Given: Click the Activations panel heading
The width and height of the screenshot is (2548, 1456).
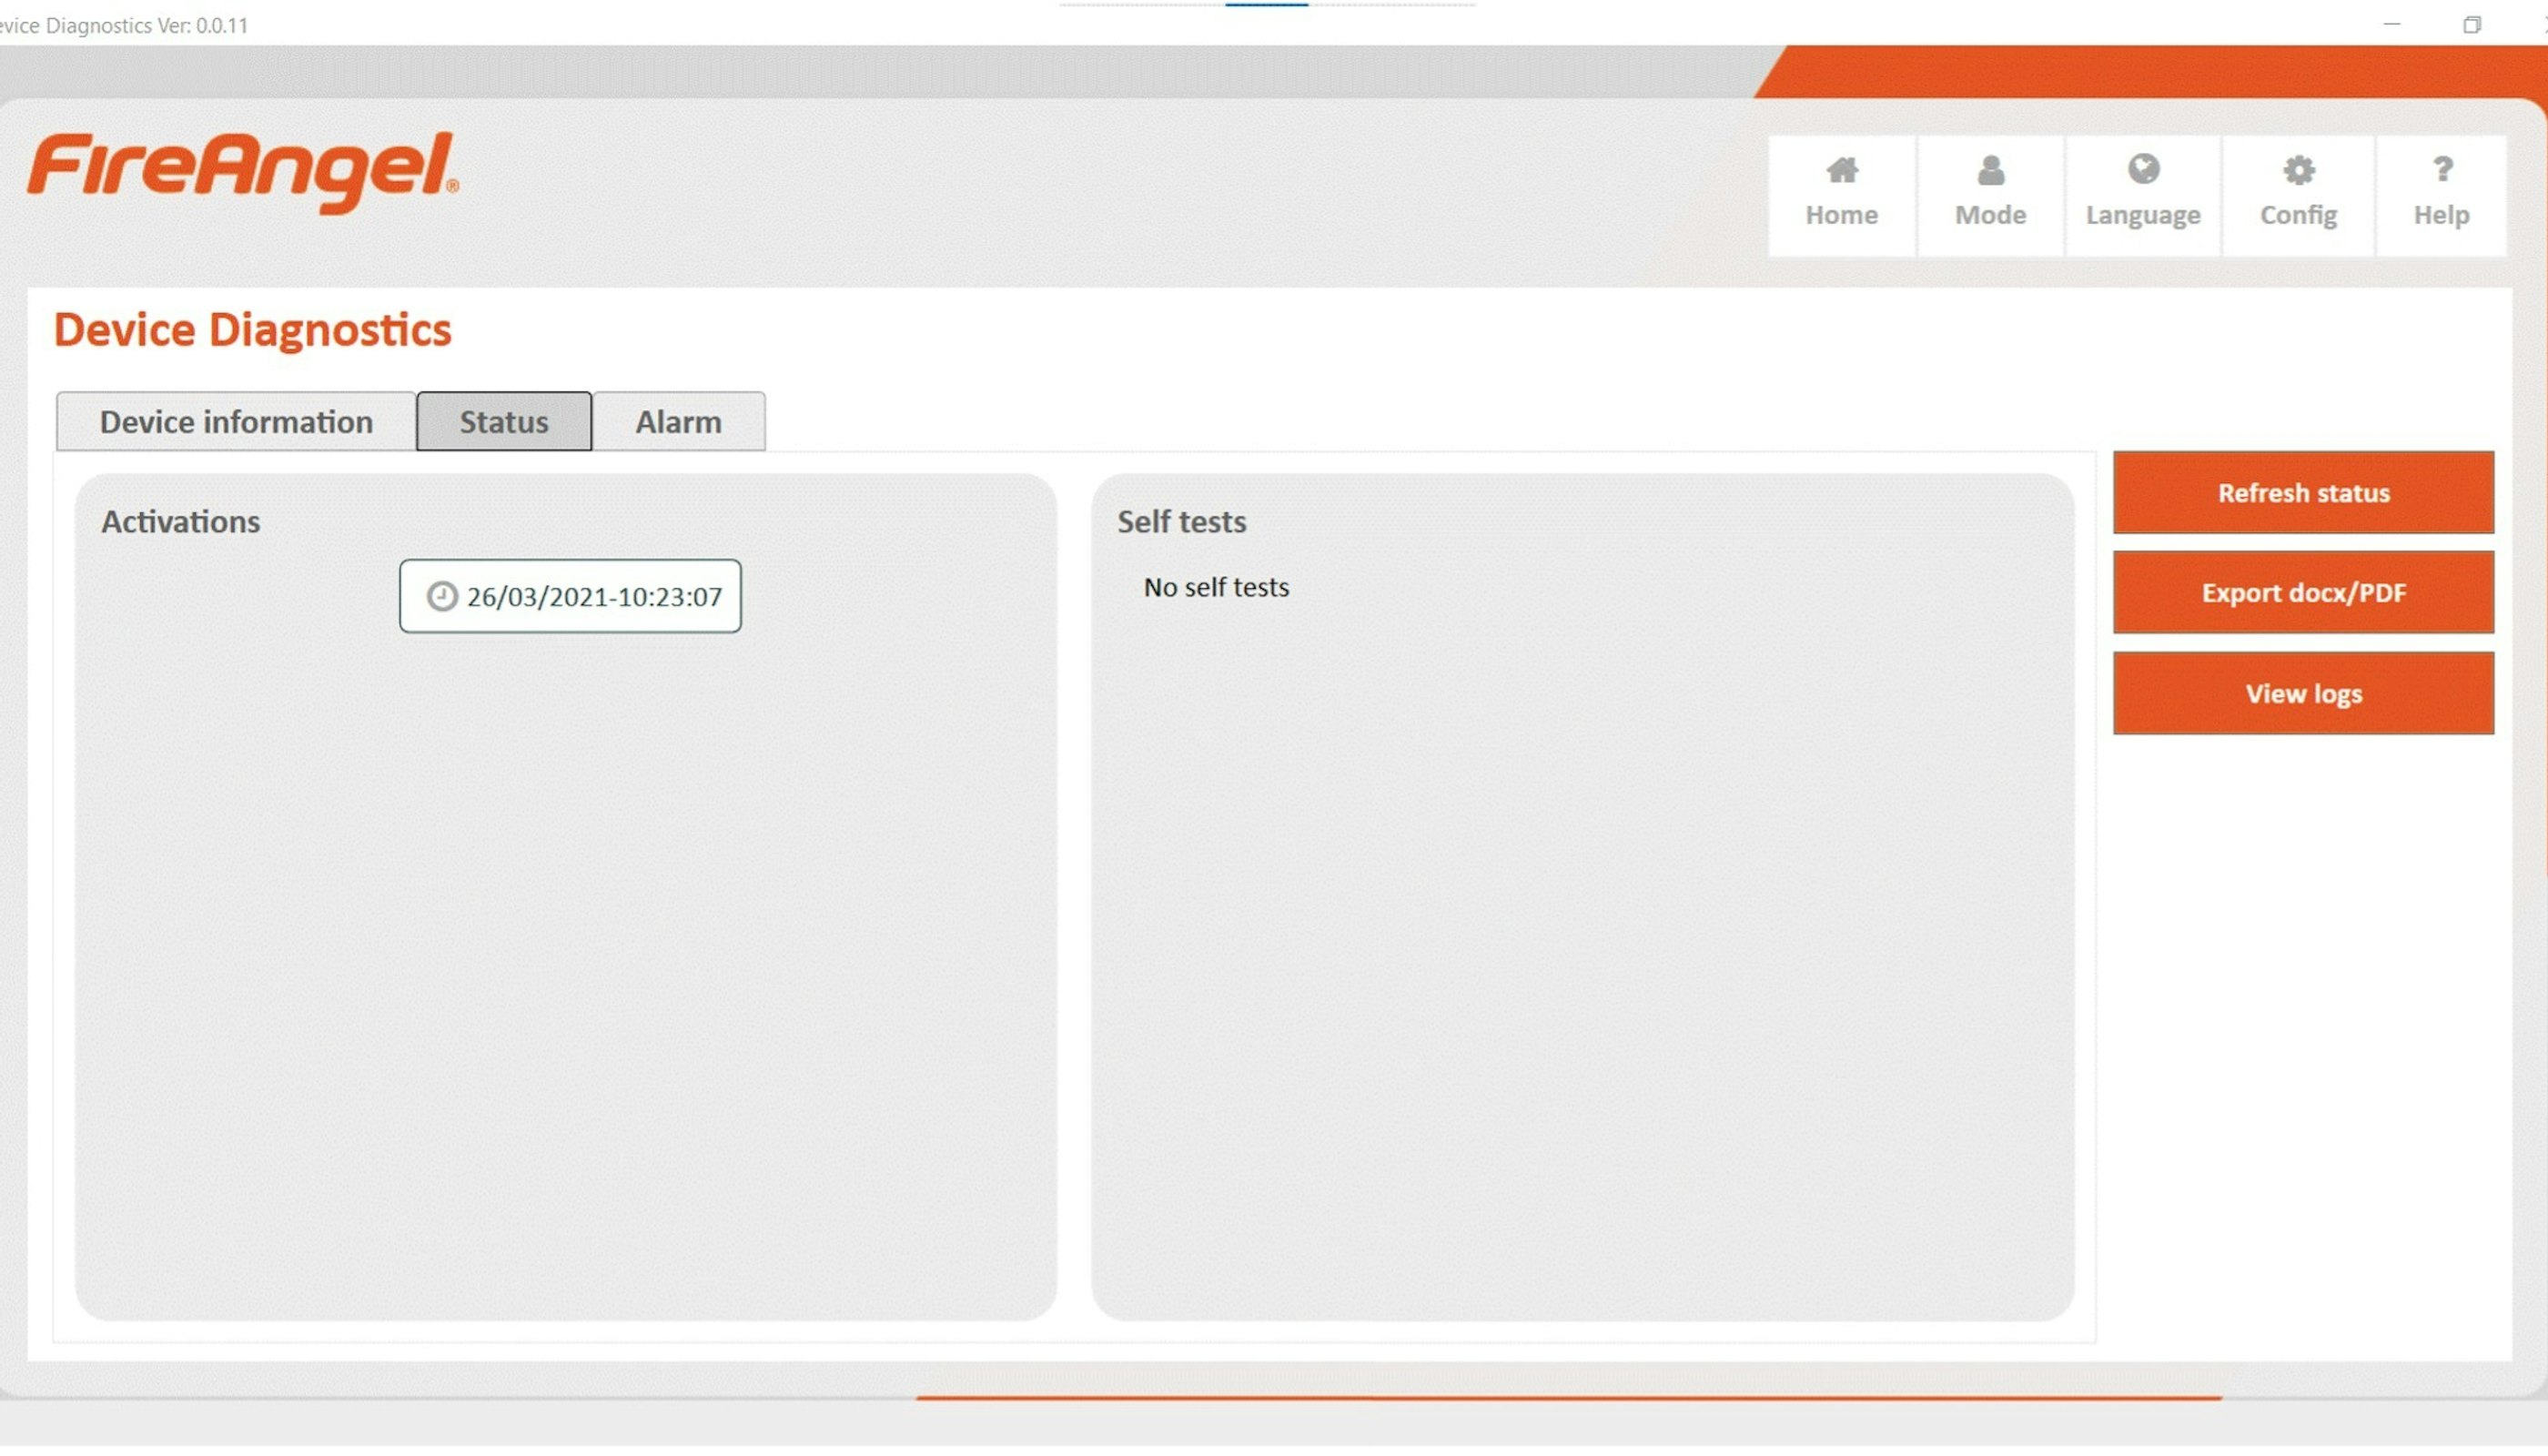Looking at the screenshot, I should 181,522.
